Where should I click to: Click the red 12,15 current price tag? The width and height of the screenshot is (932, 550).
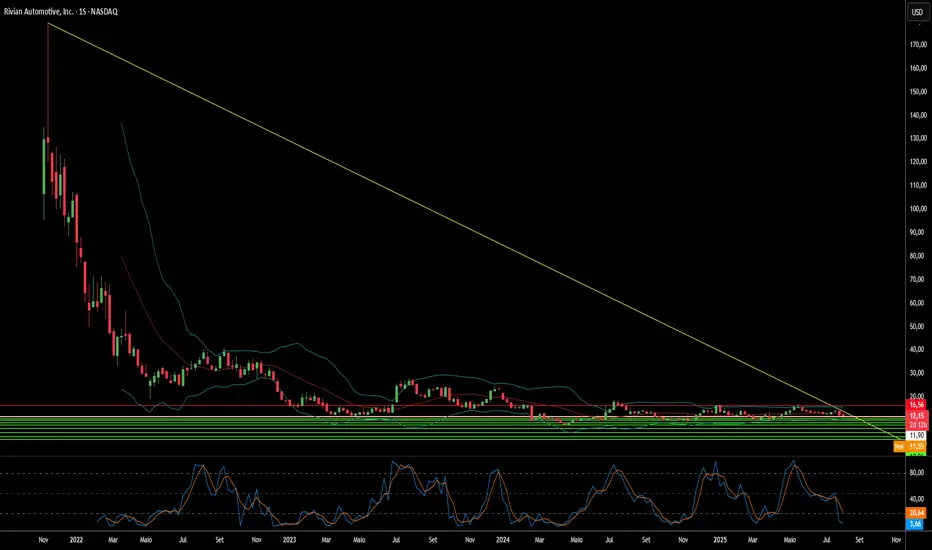tap(915, 415)
